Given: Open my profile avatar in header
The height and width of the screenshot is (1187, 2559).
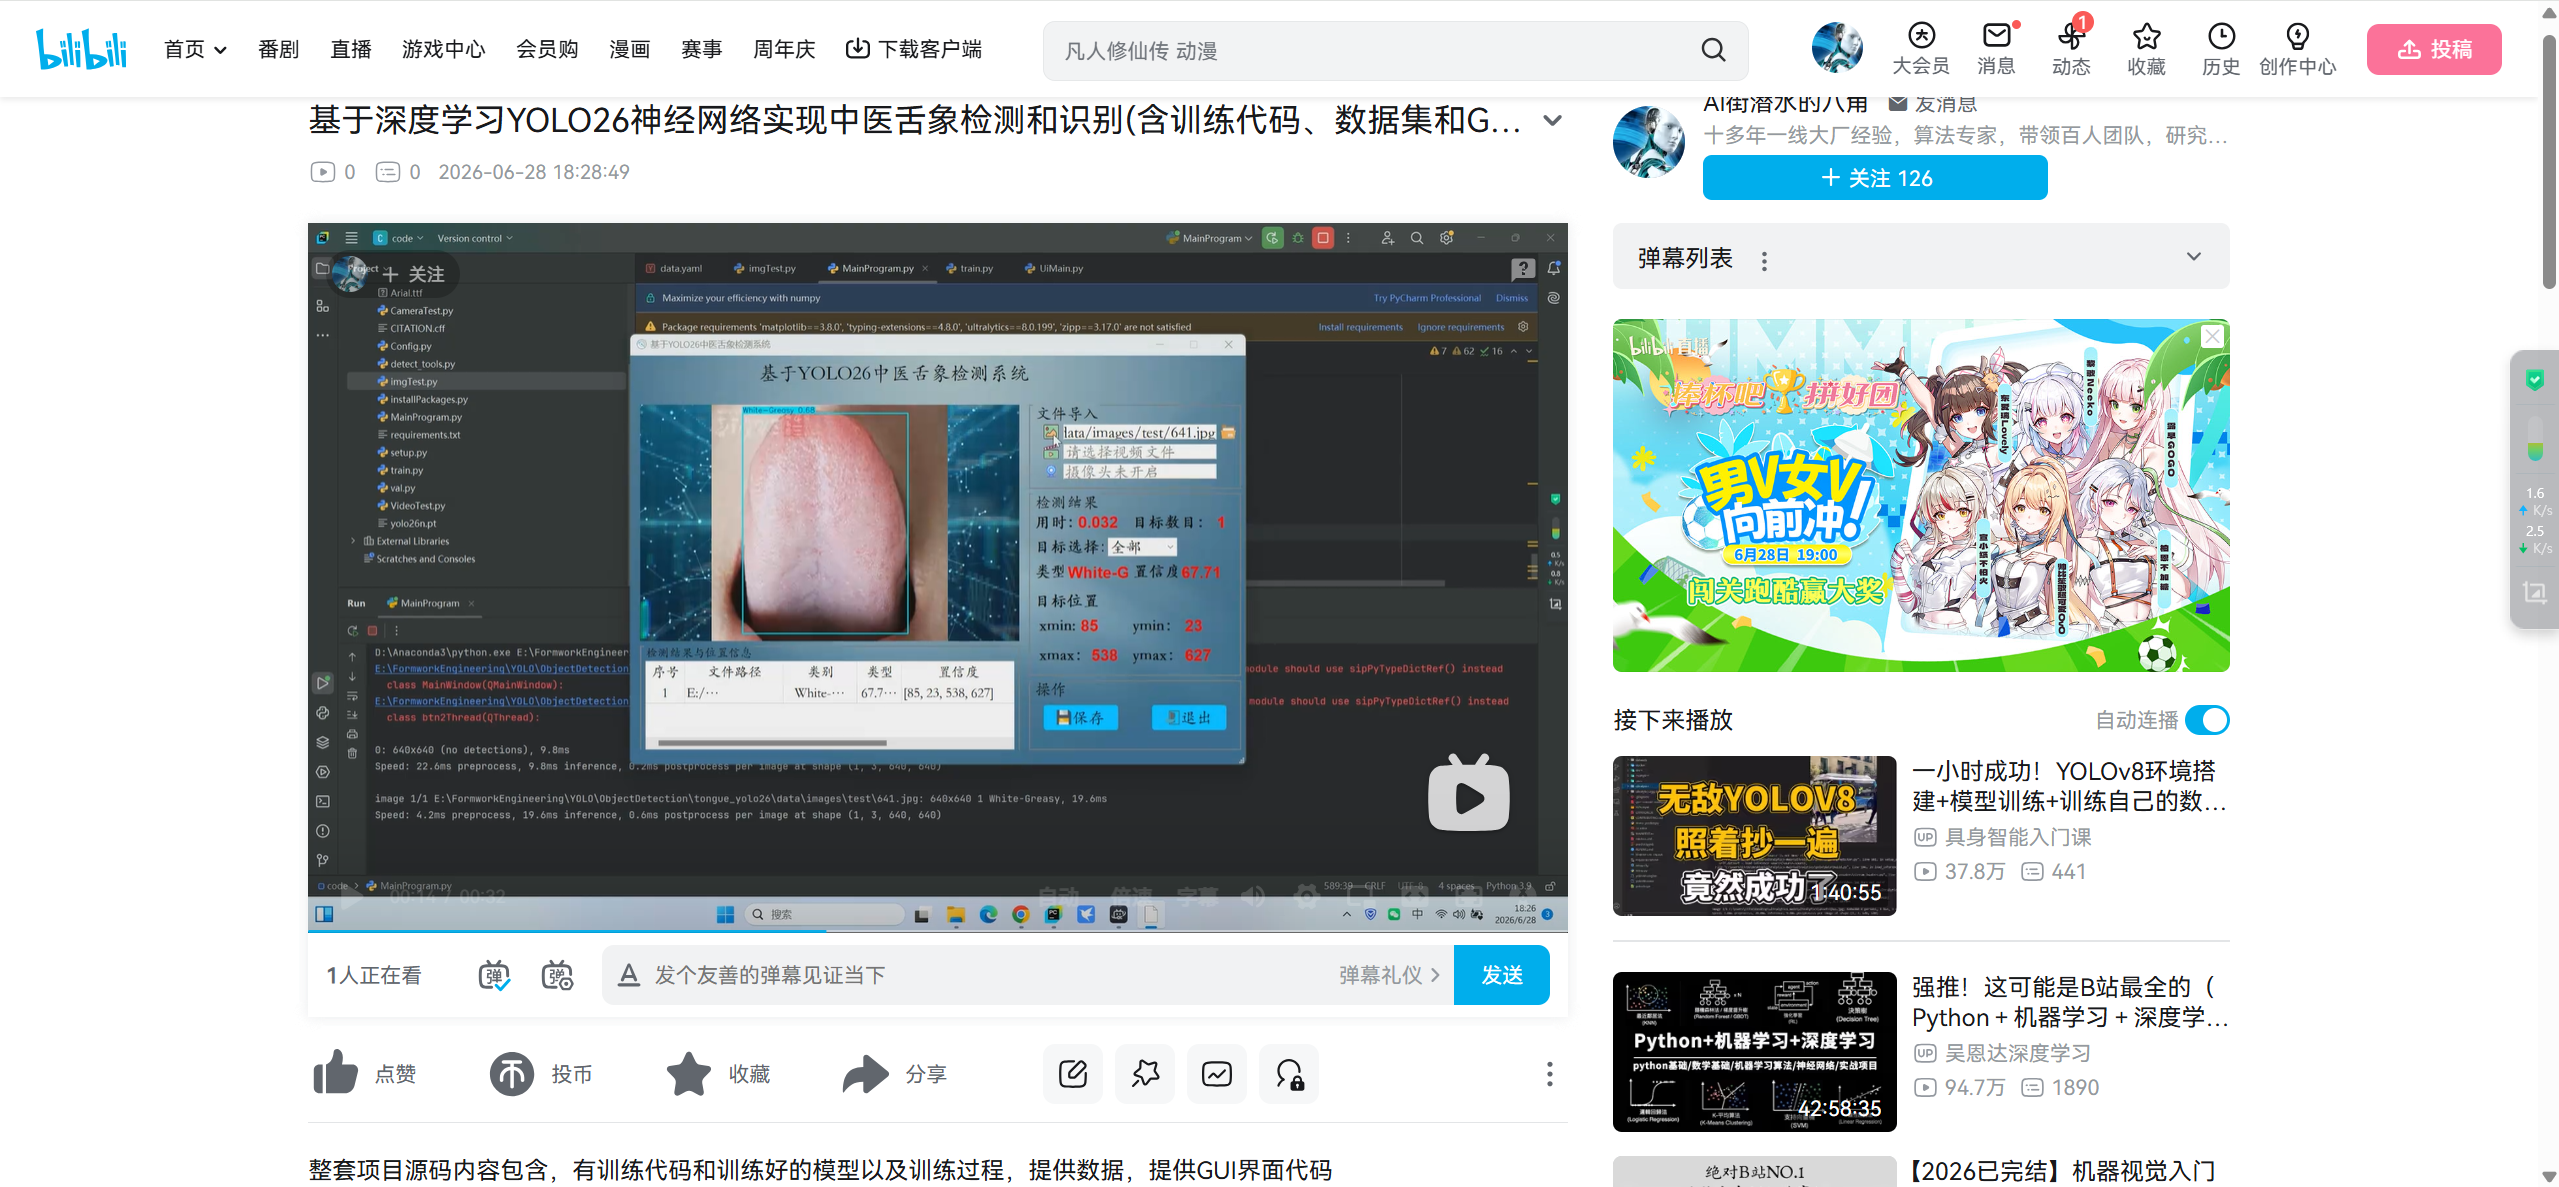Looking at the screenshot, I should coord(1837,48).
